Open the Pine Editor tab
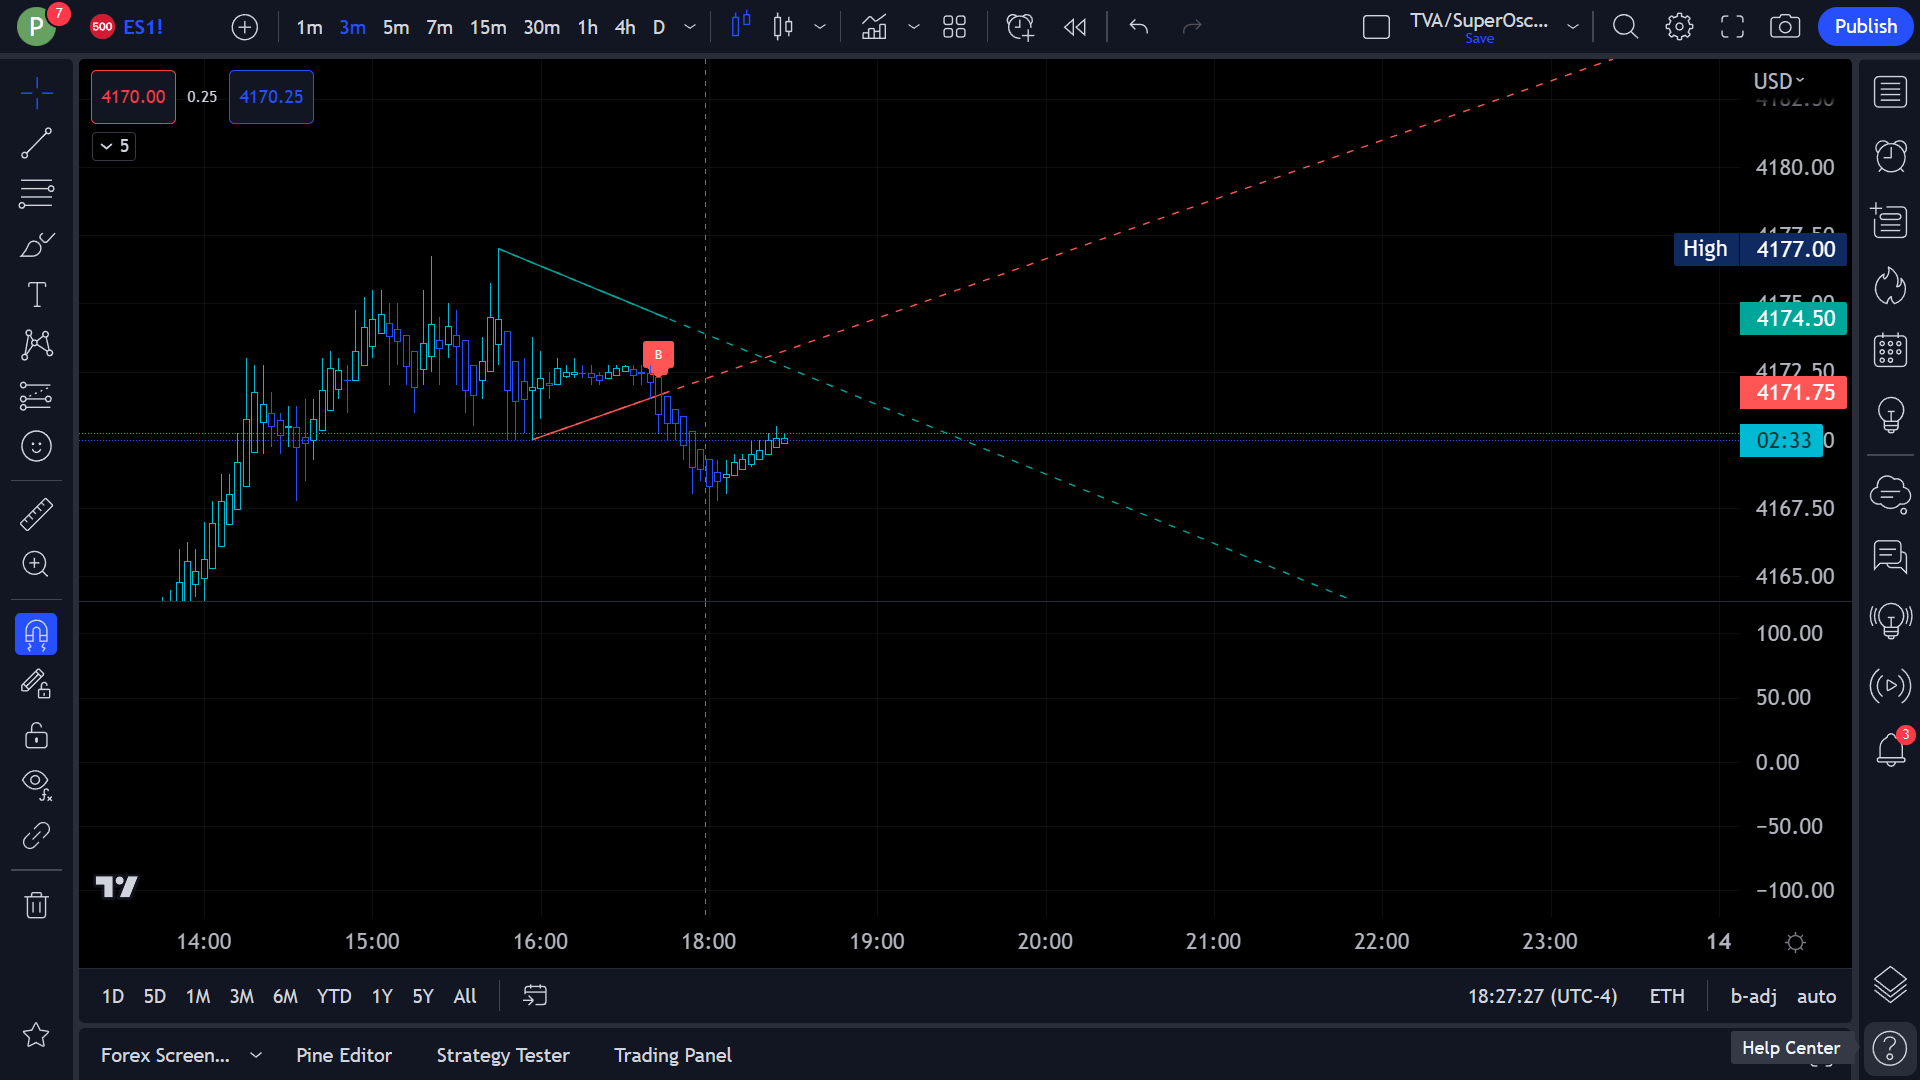Viewport: 1920px width, 1080px height. pyautogui.click(x=344, y=1055)
